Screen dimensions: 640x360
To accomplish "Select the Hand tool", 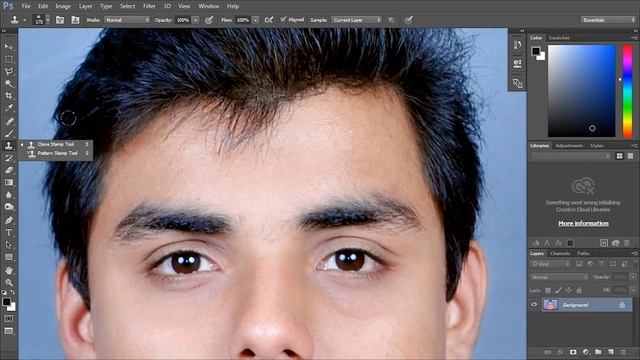I will [x=9, y=270].
